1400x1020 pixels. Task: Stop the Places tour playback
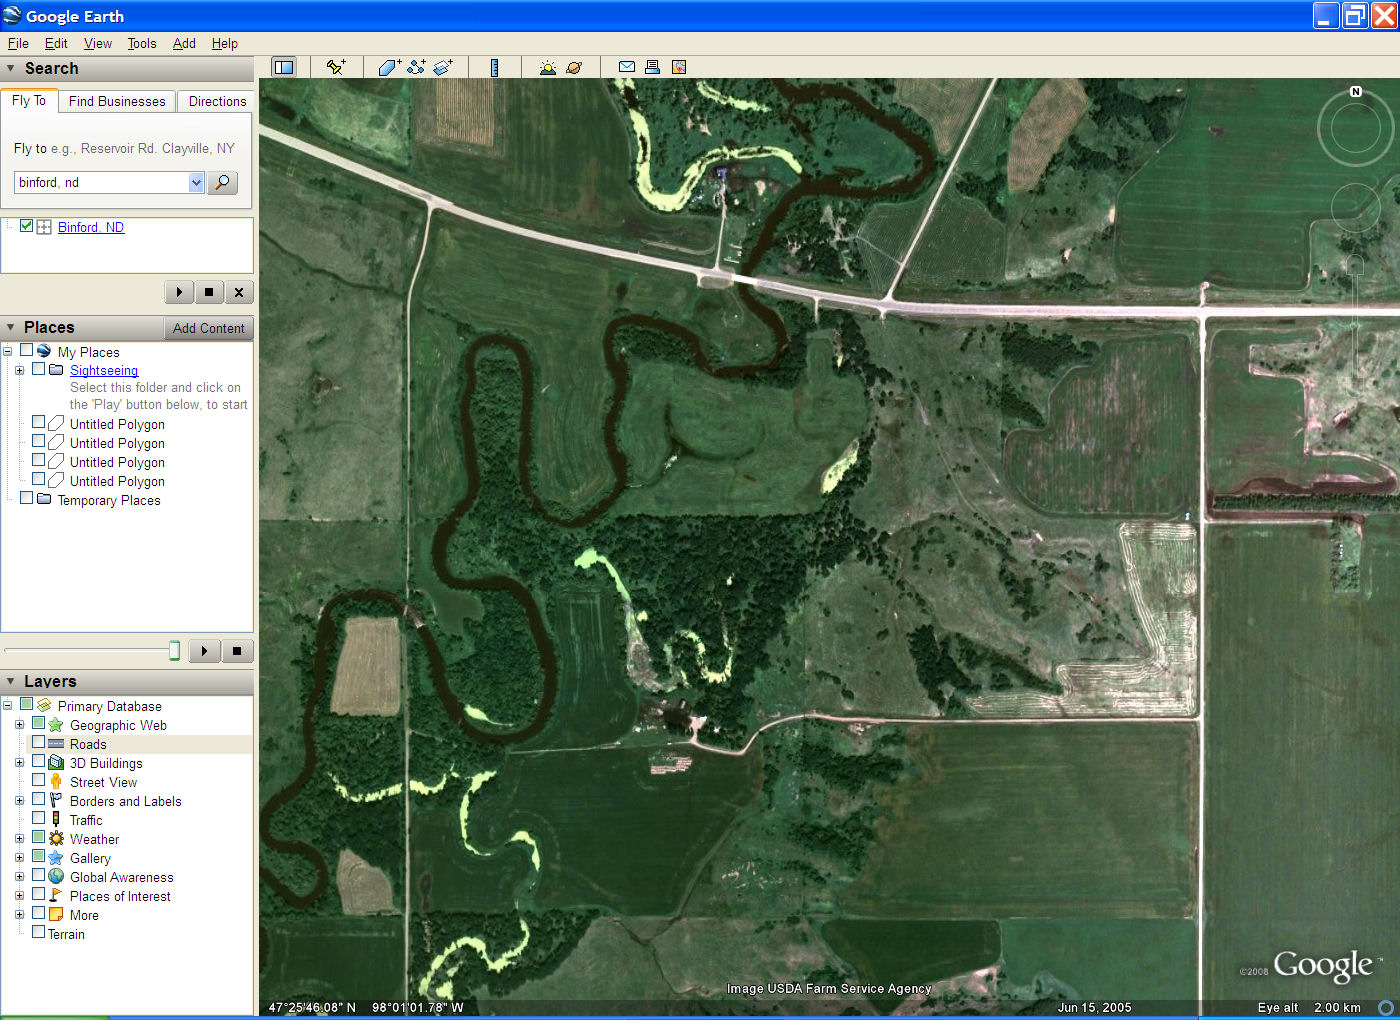[237, 651]
